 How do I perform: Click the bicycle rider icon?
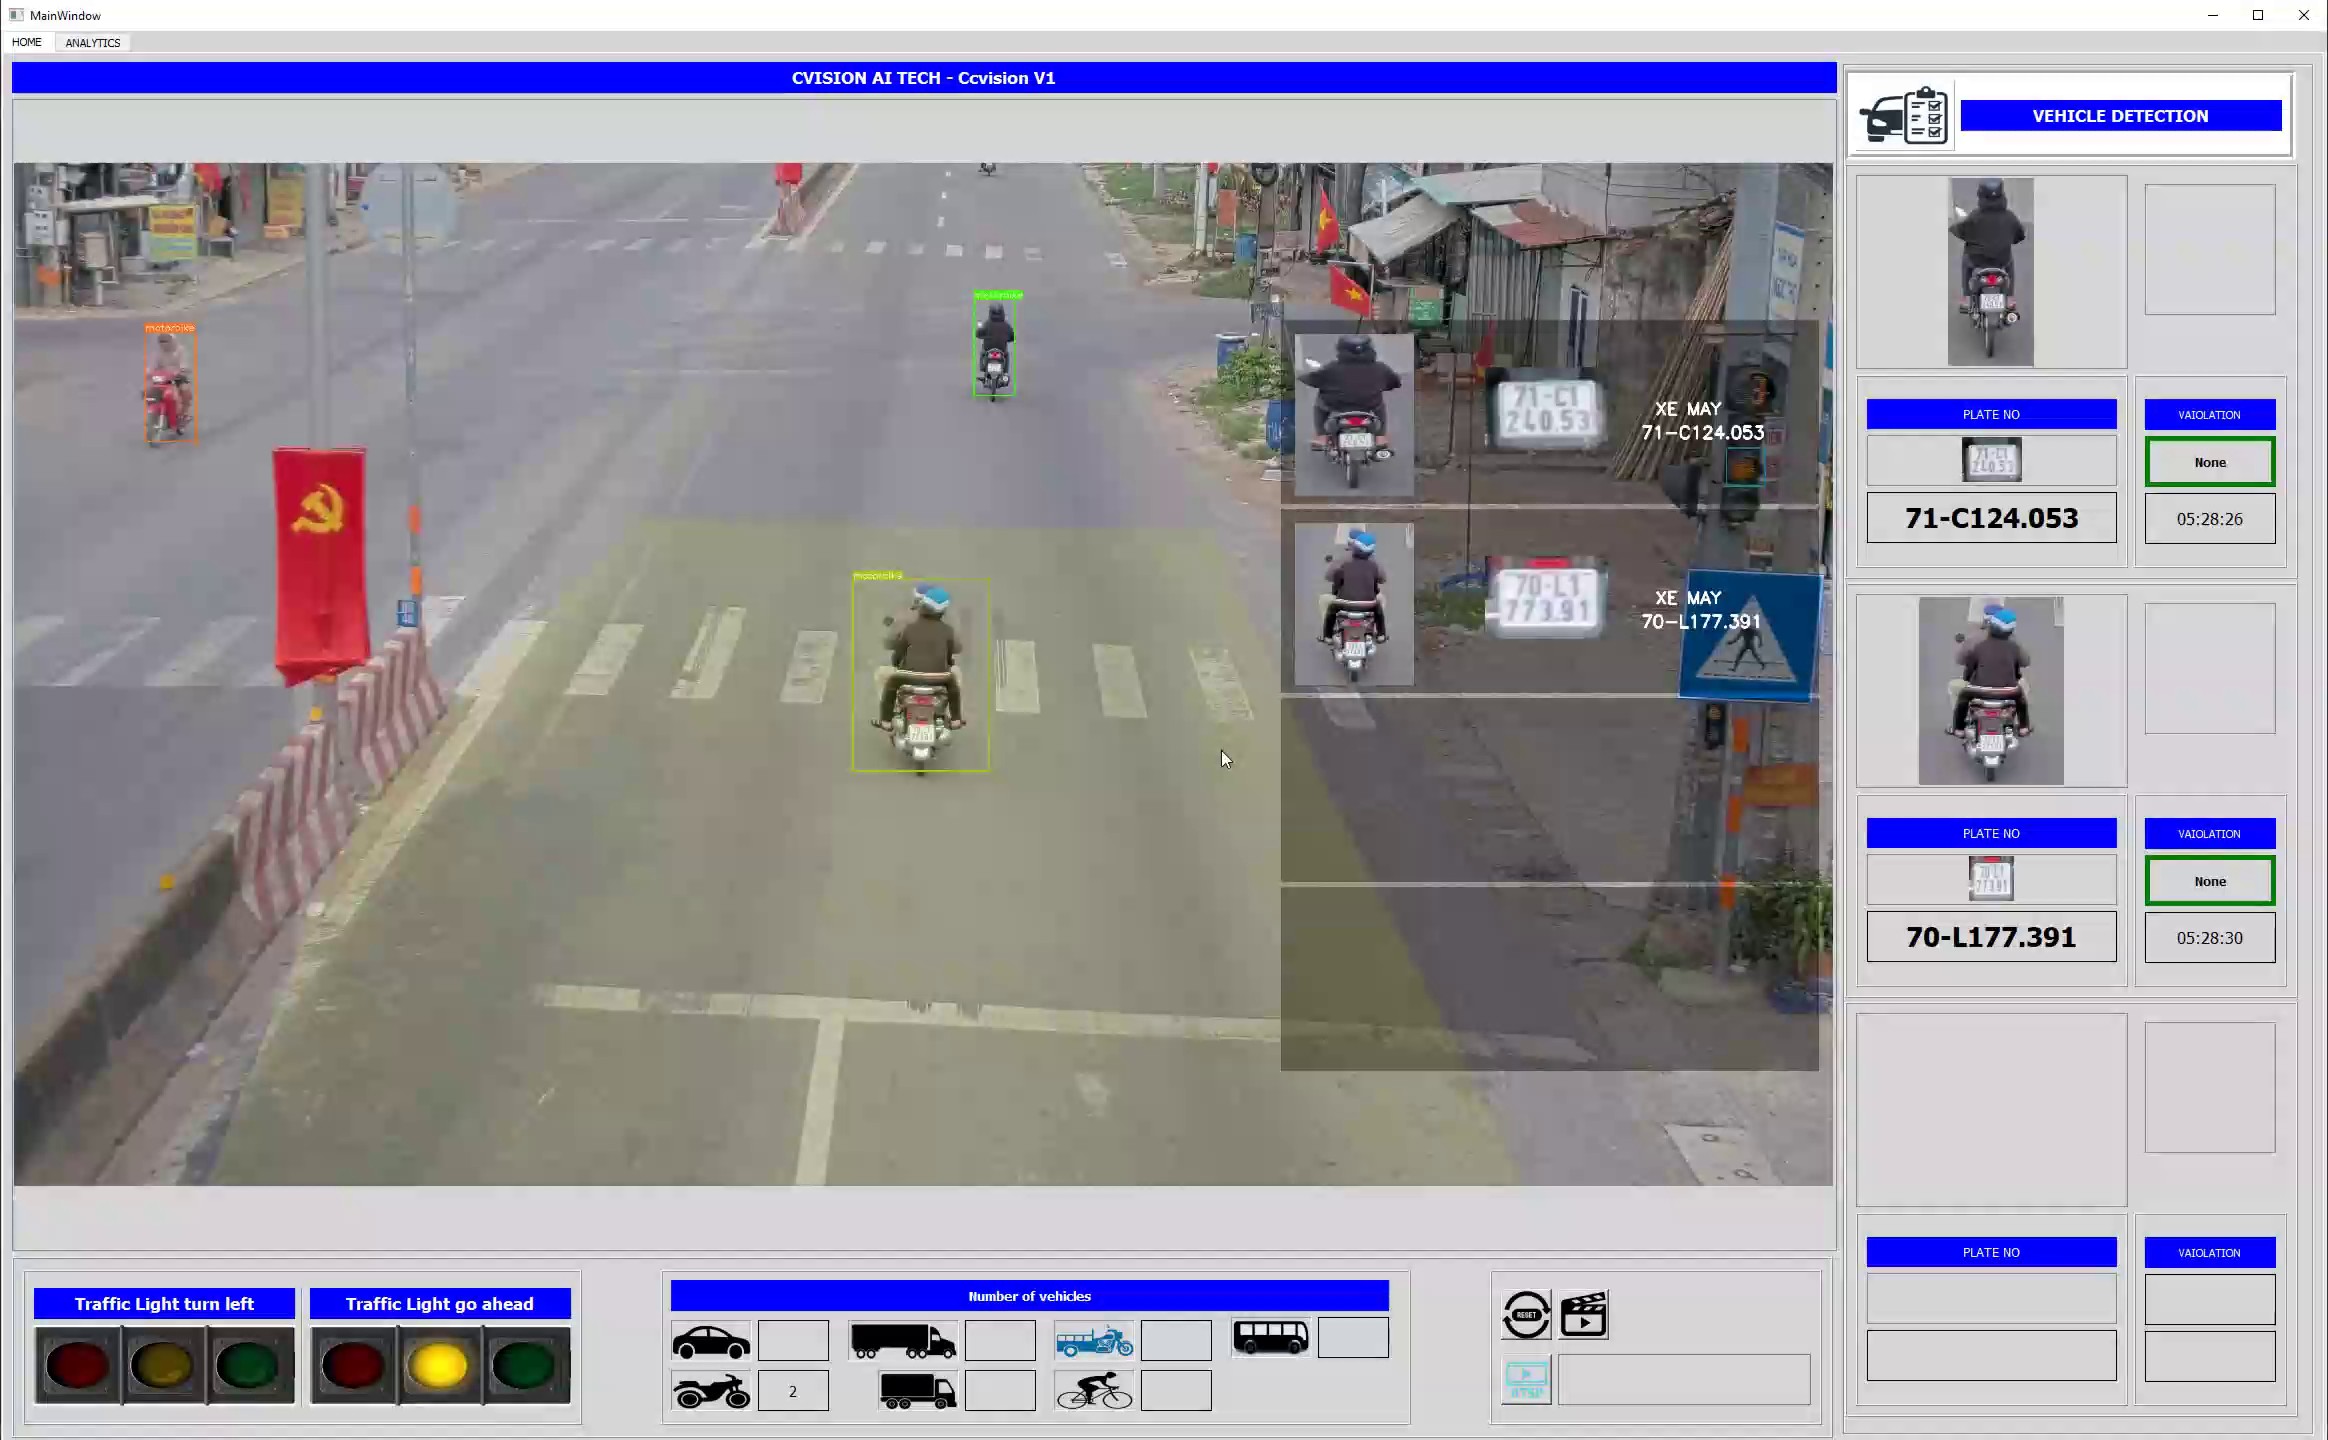(1095, 1391)
